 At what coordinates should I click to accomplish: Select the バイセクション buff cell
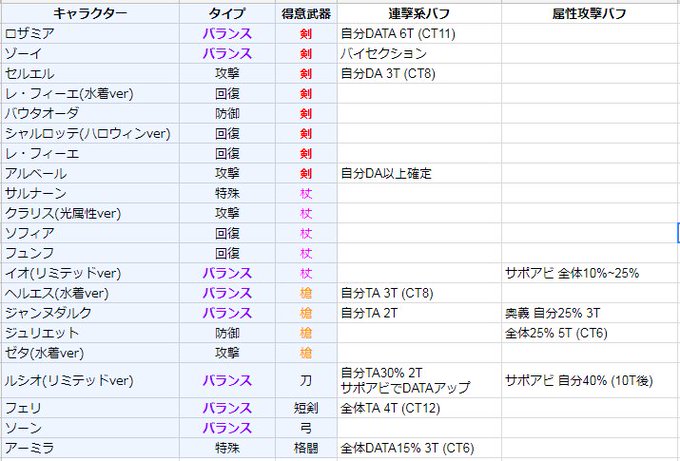419,53
